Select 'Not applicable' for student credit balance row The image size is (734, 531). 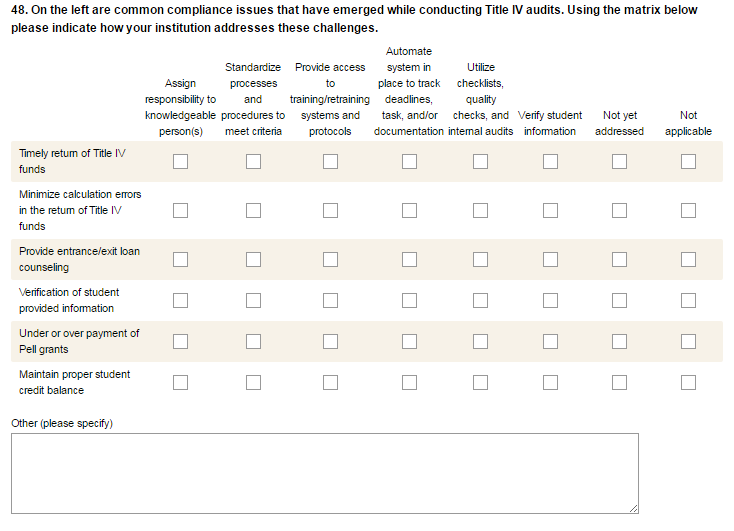tap(688, 382)
